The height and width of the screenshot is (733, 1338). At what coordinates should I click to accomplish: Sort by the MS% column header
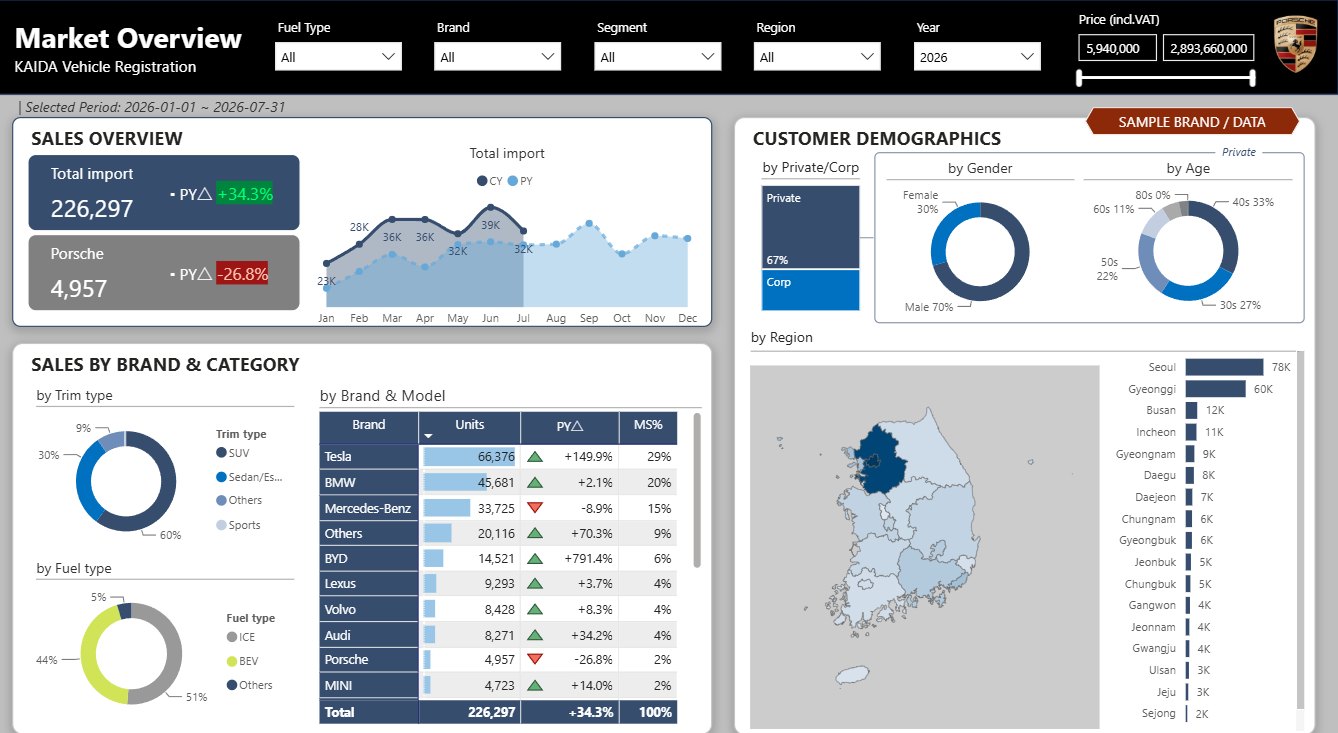click(x=648, y=427)
